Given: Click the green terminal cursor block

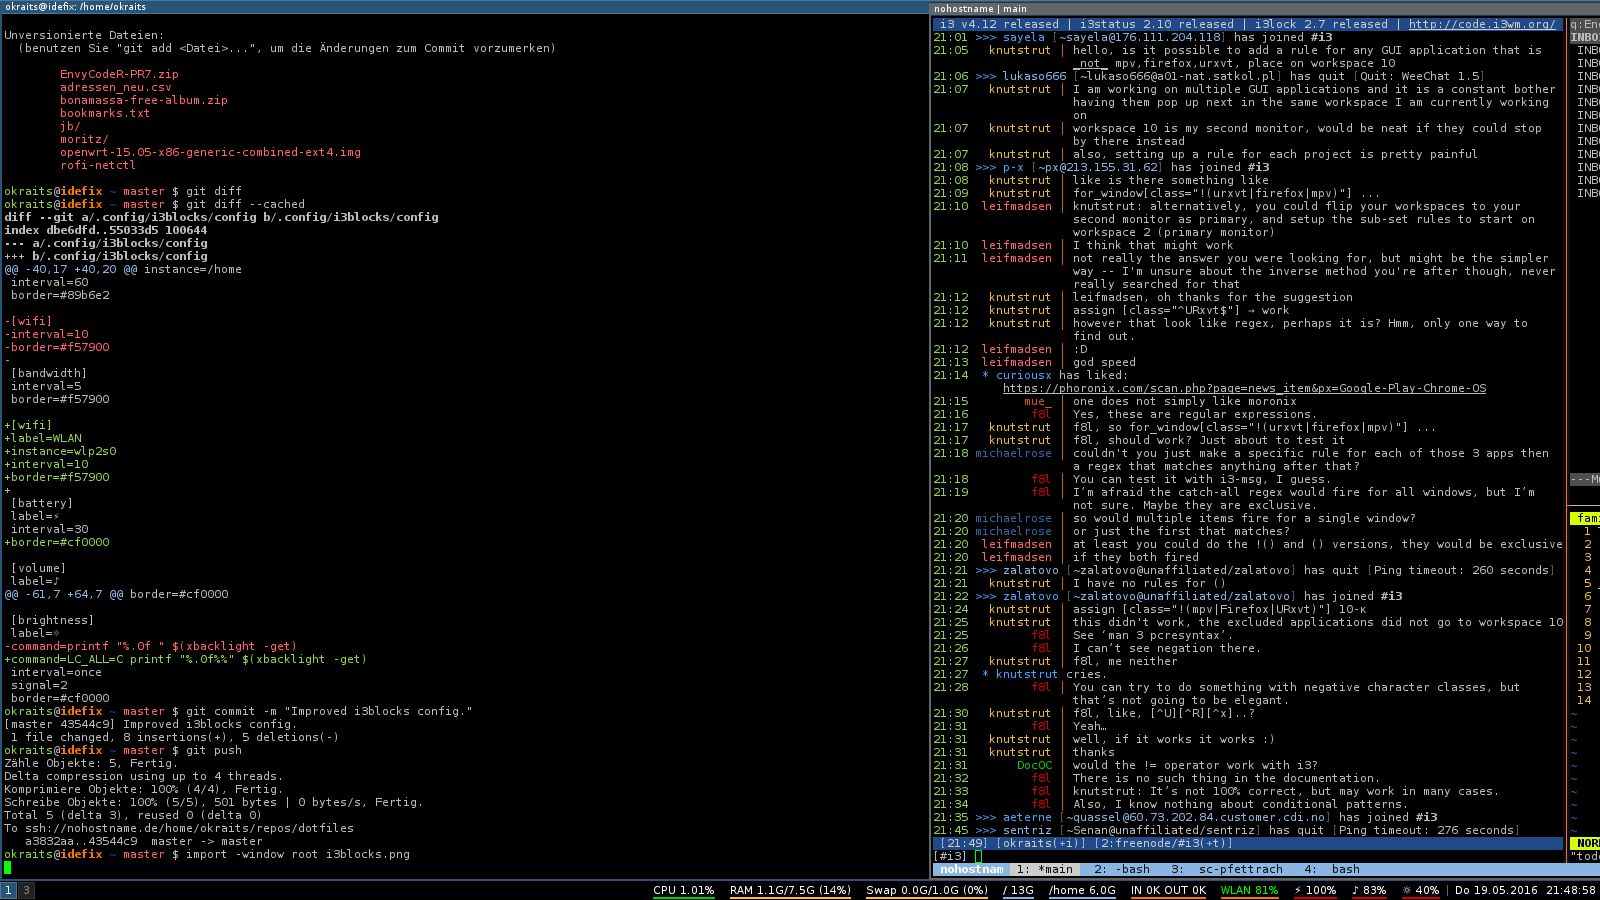Looking at the screenshot, I should click(x=8, y=867).
